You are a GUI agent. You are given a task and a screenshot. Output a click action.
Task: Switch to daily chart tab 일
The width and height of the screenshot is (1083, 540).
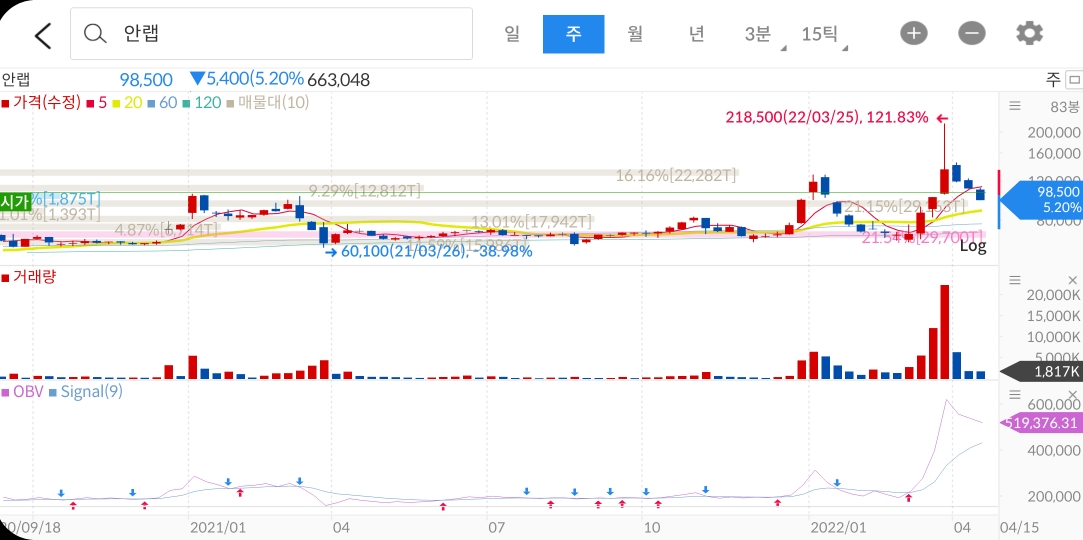pyautogui.click(x=512, y=34)
